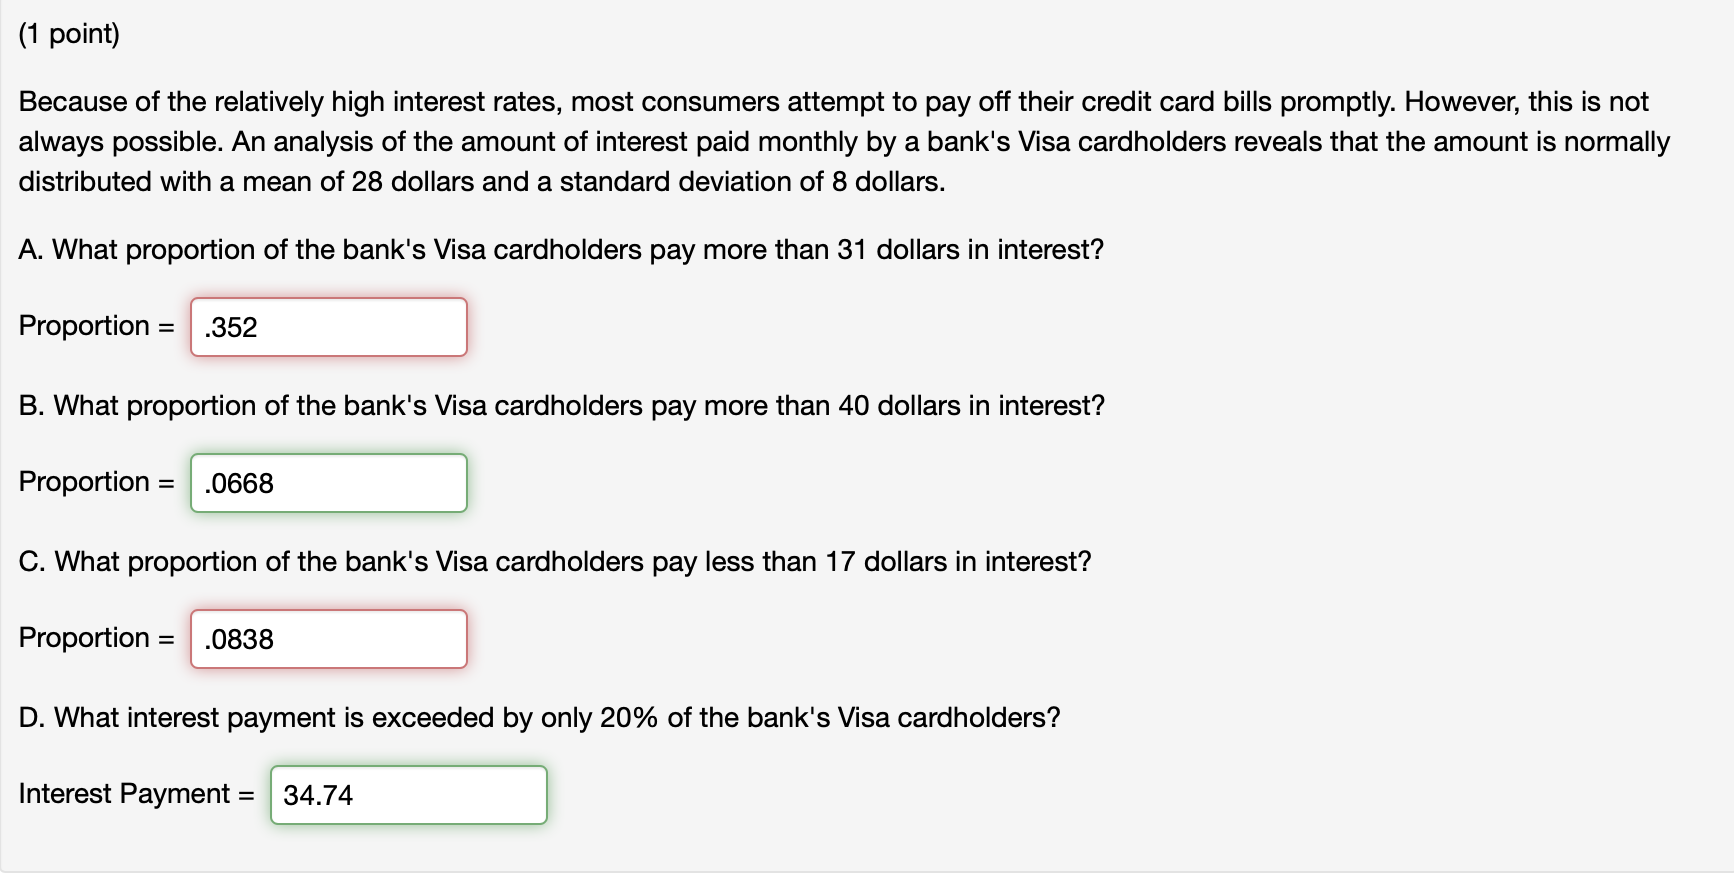
Task: Click the question text for part A
Action: click(x=560, y=250)
